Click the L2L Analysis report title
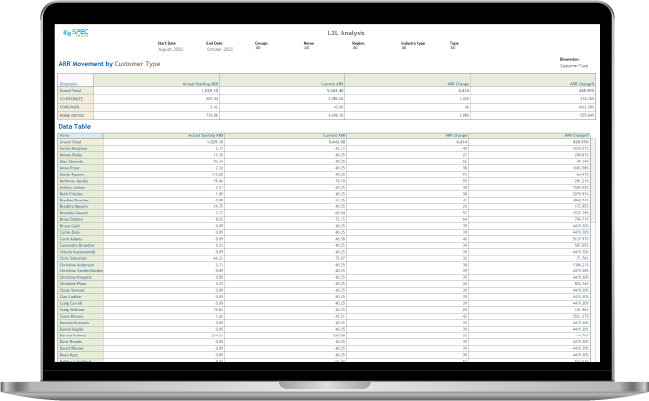The image size is (649, 401). point(346,33)
